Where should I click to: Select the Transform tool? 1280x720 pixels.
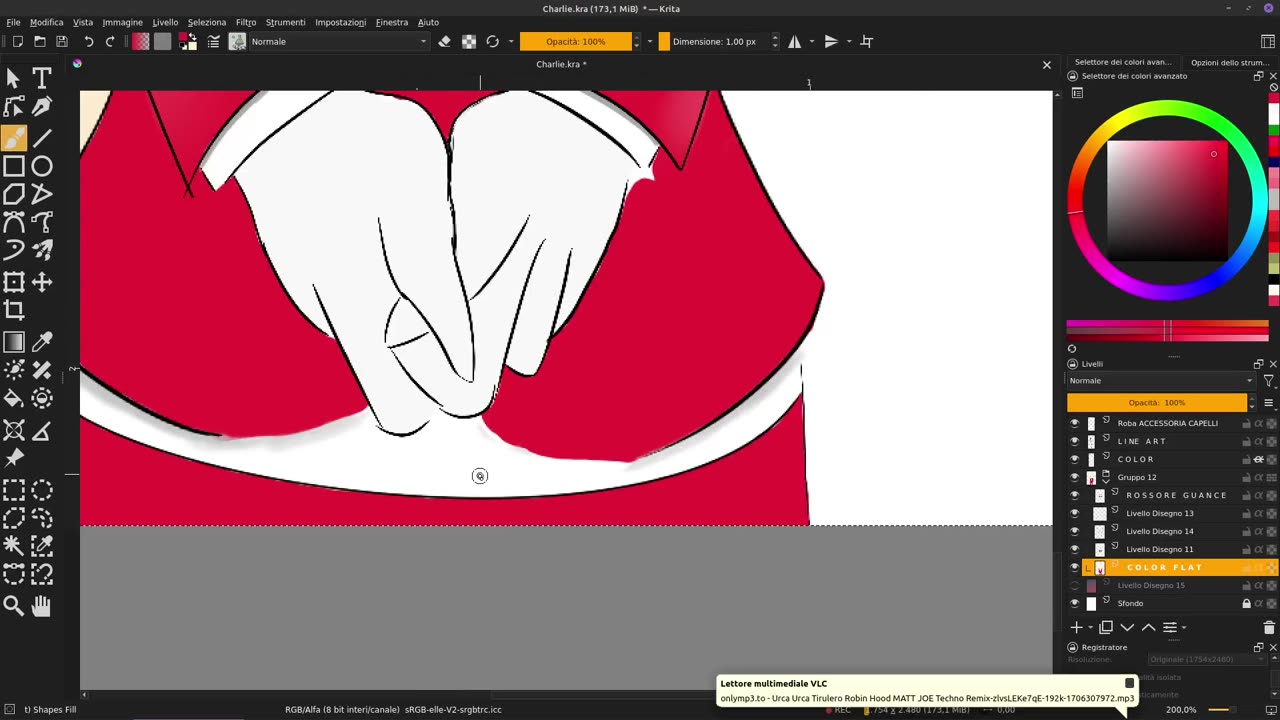[14, 283]
